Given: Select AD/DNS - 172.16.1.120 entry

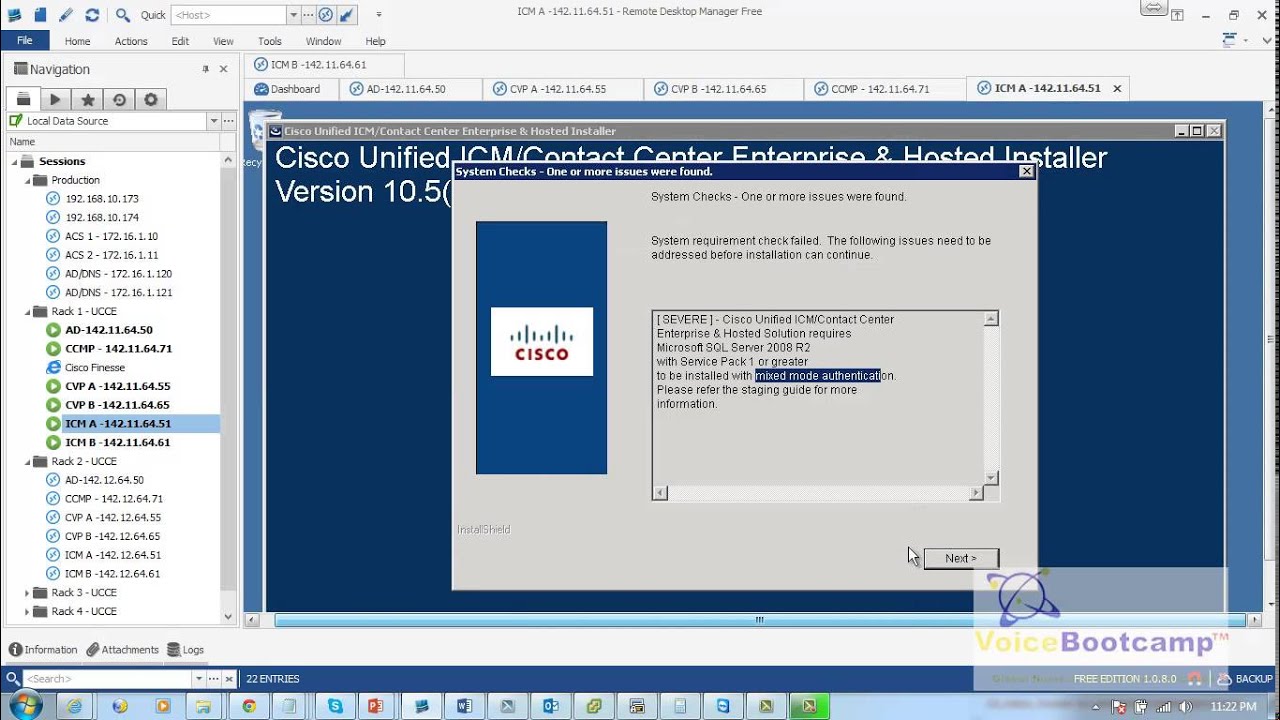Looking at the screenshot, I should click(118, 274).
